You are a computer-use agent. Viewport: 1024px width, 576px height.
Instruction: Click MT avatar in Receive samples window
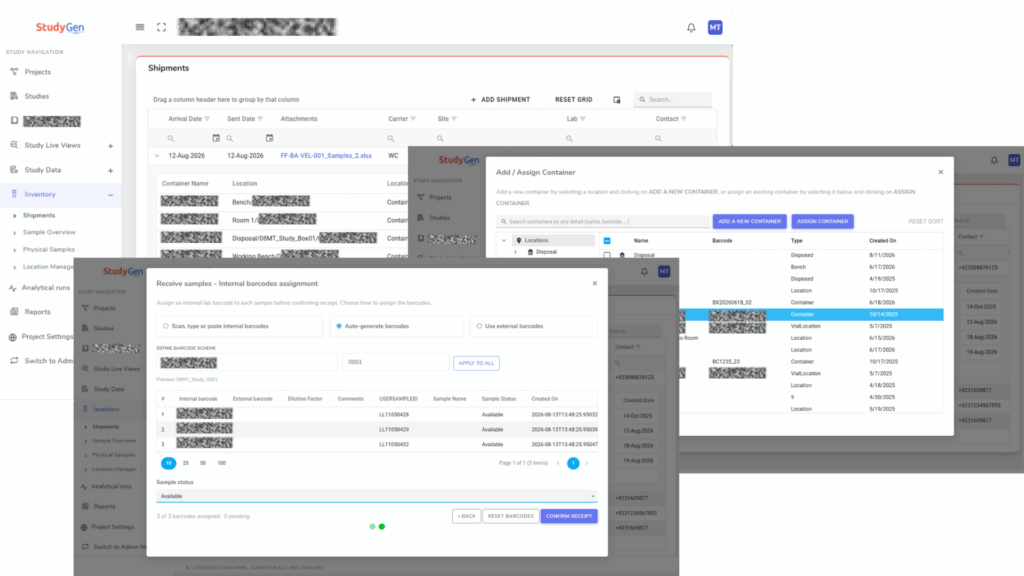pos(664,272)
